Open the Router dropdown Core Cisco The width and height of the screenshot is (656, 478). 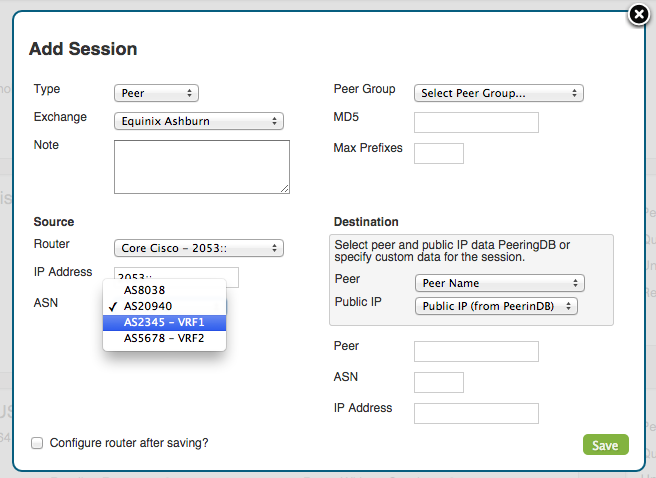(199, 248)
